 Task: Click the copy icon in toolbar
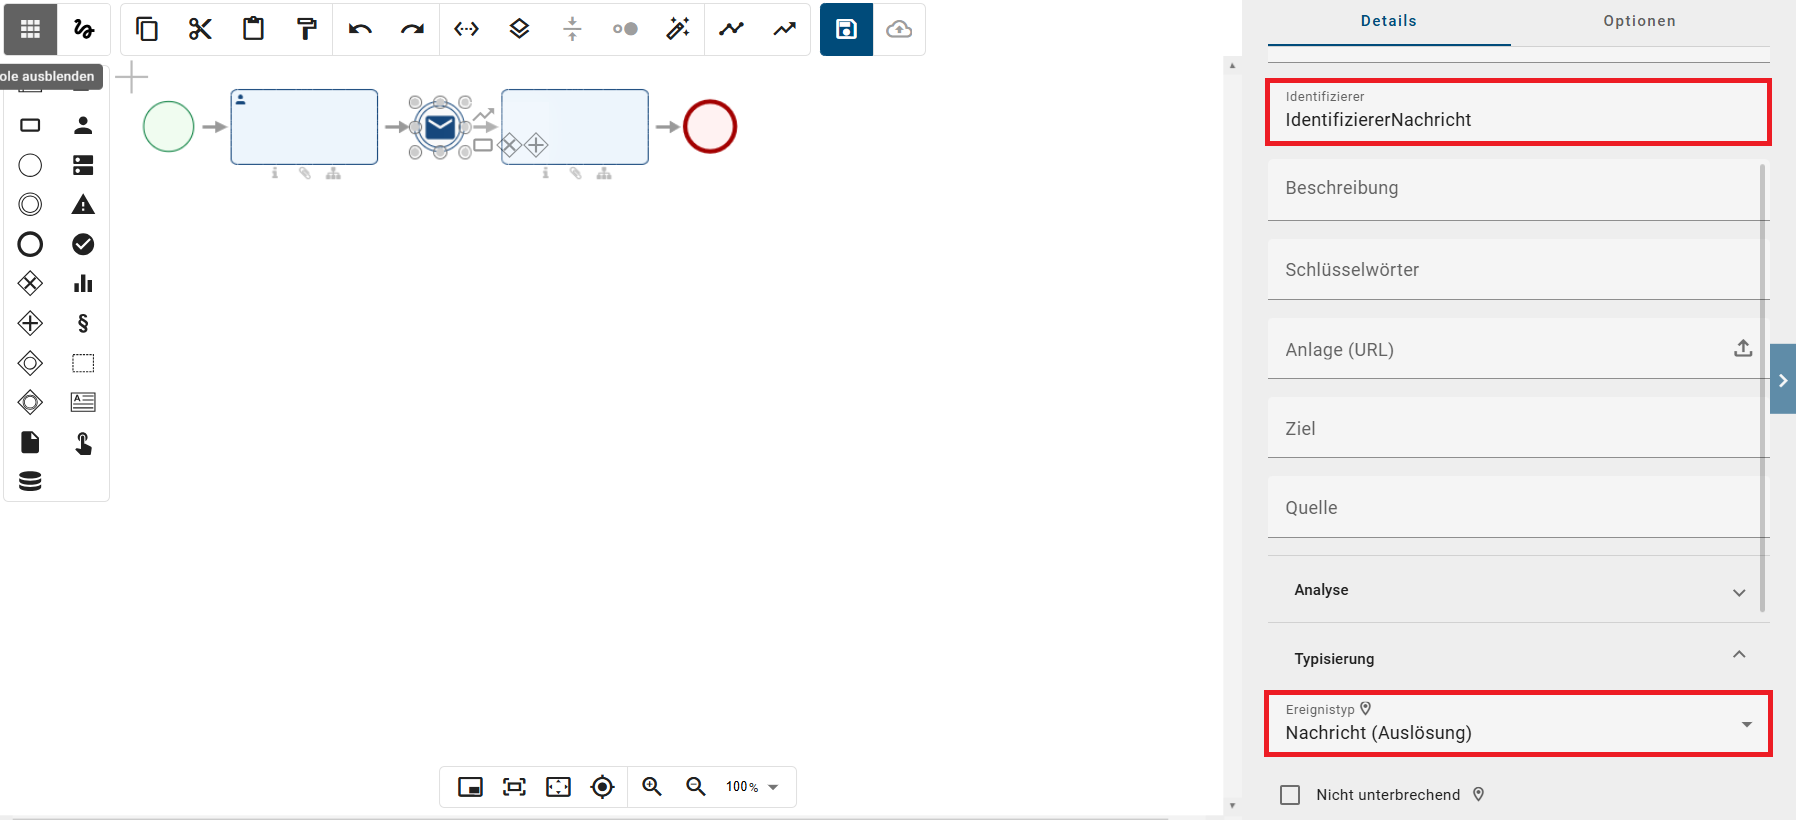[x=147, y=29]
